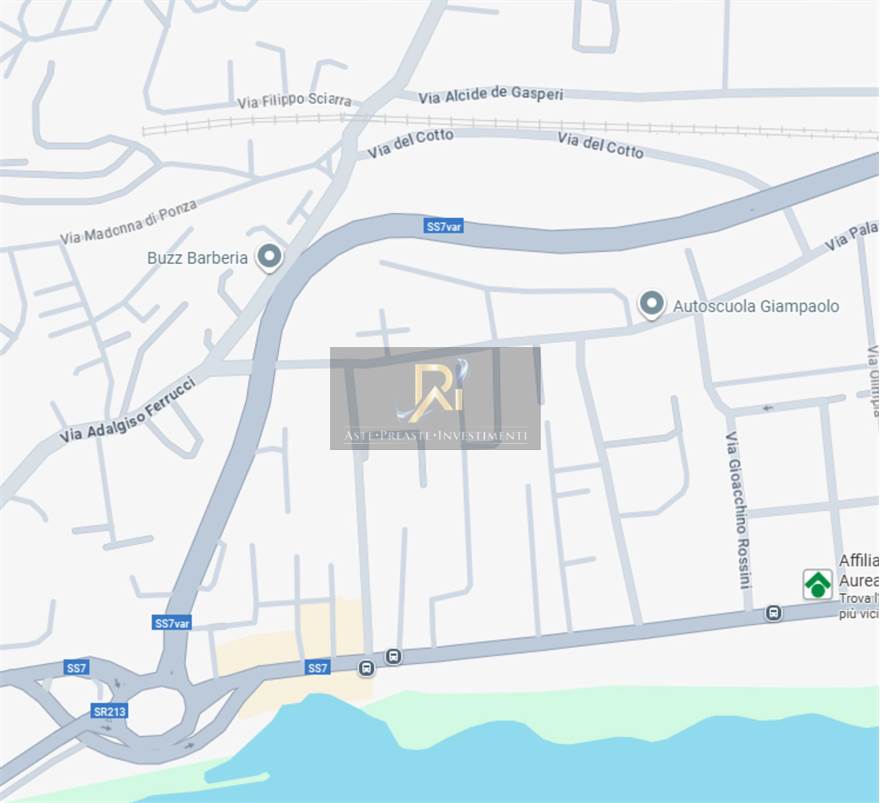Click the Via Adalgiso Ferrucci street label
880x803 pixels.
coord(128,410)
